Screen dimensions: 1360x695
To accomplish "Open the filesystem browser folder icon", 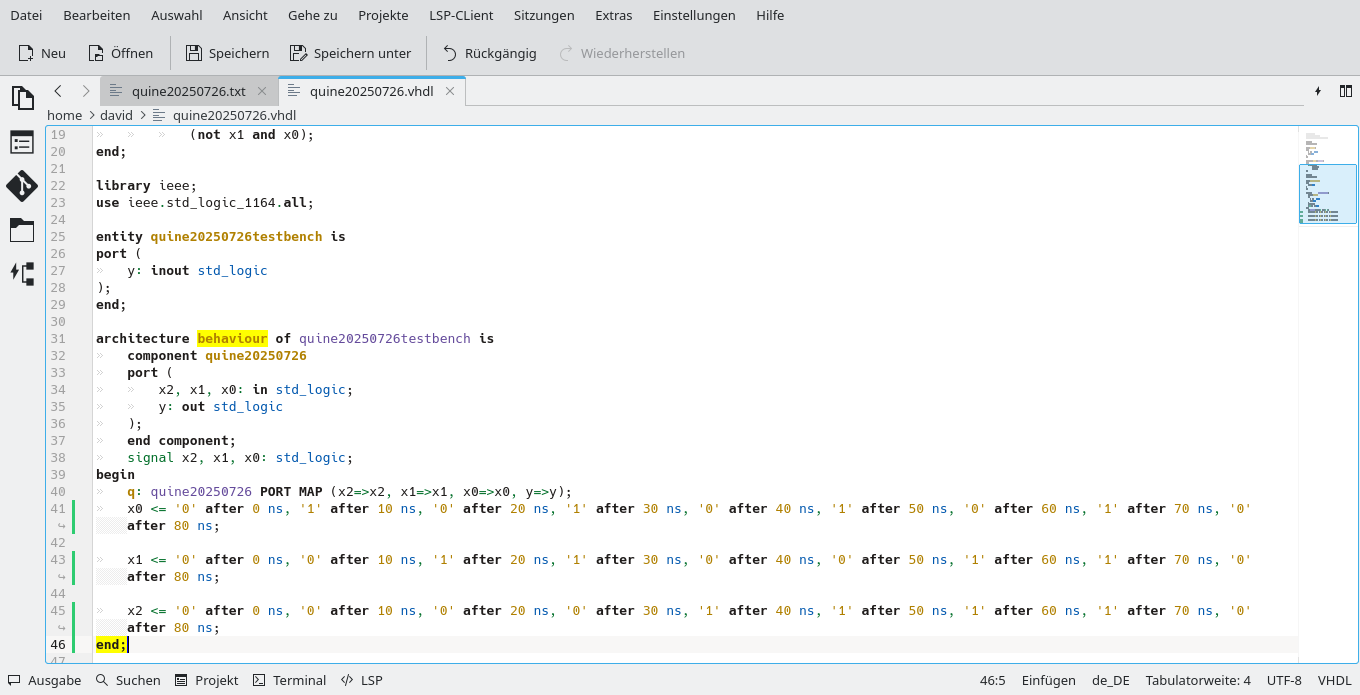I will pos(22,230).
